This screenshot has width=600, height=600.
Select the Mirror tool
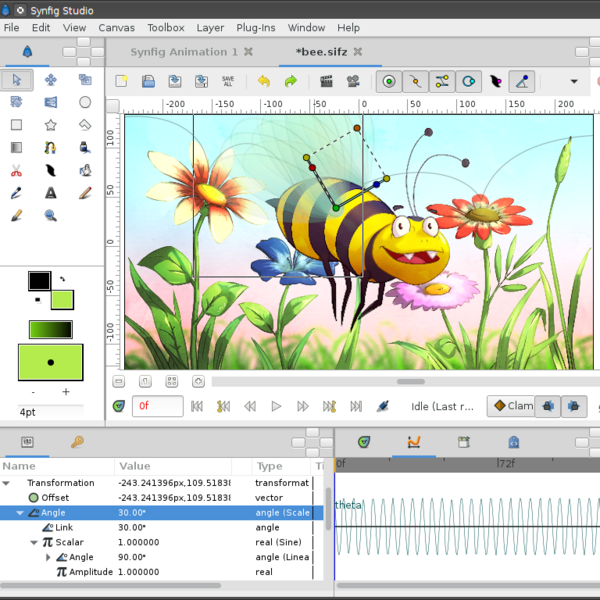51,102
